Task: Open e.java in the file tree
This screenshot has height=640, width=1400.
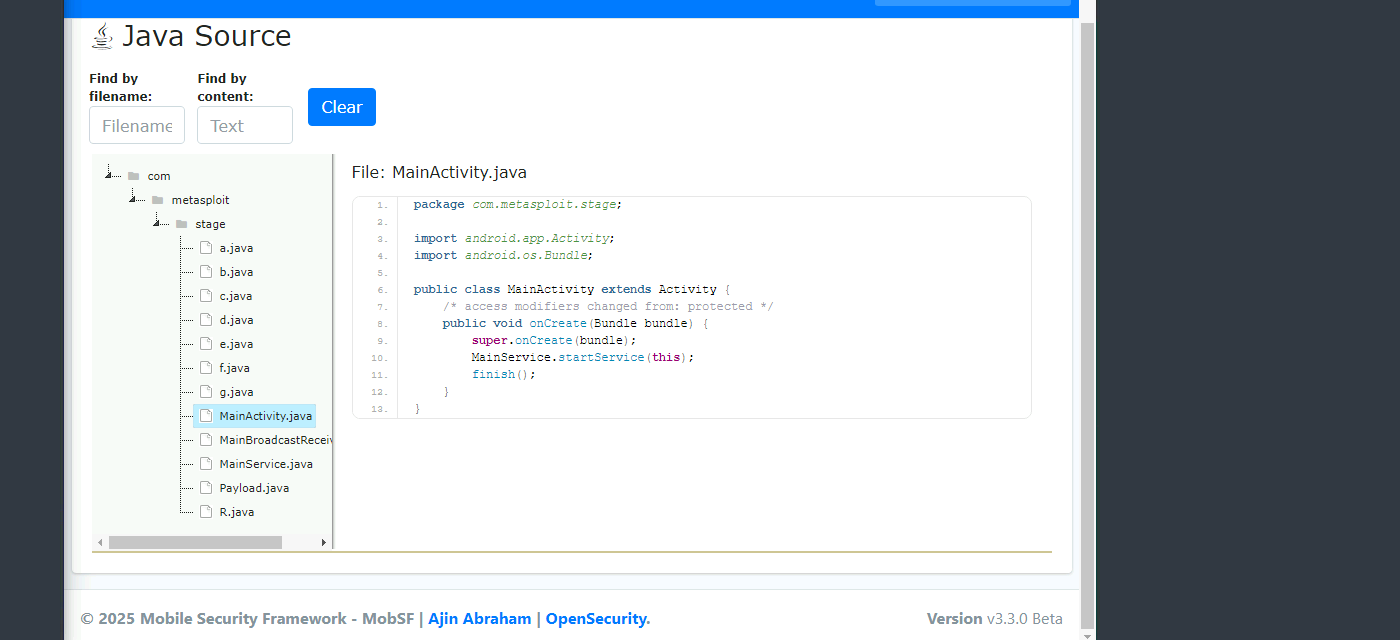Action: 236,344
